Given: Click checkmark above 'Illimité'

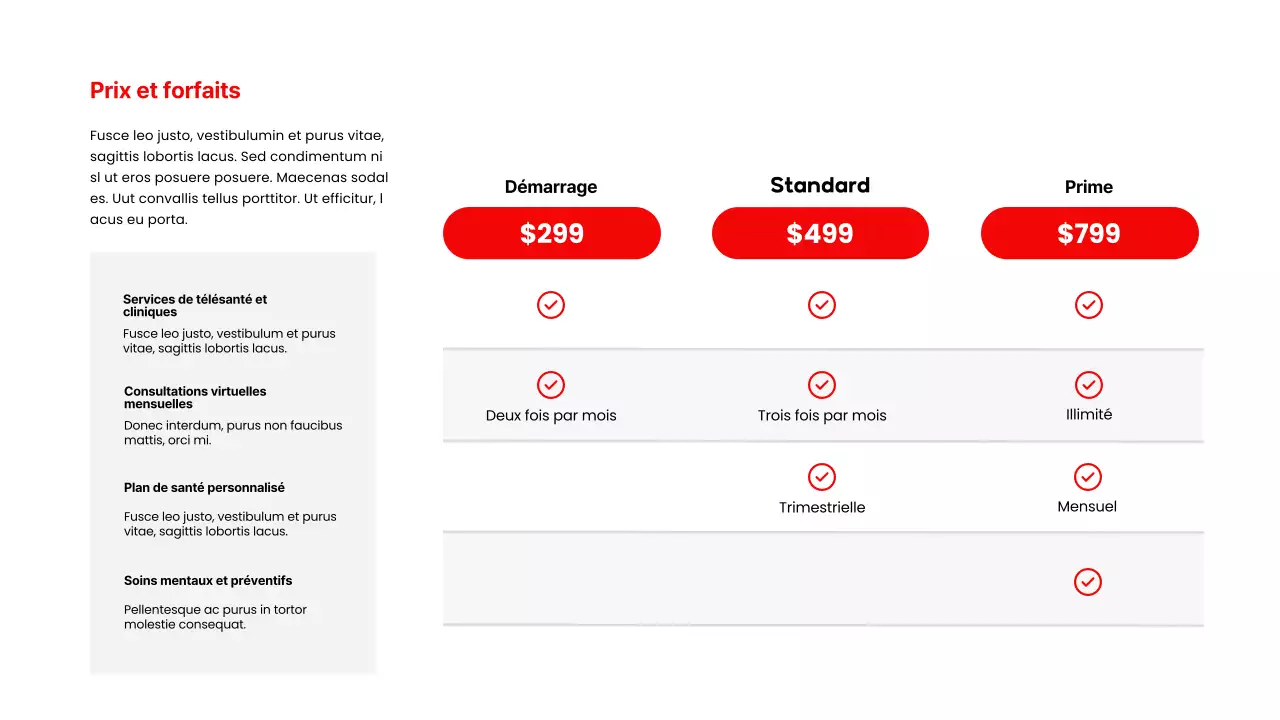Looking at the screenshot, I should click(1089, 385).
